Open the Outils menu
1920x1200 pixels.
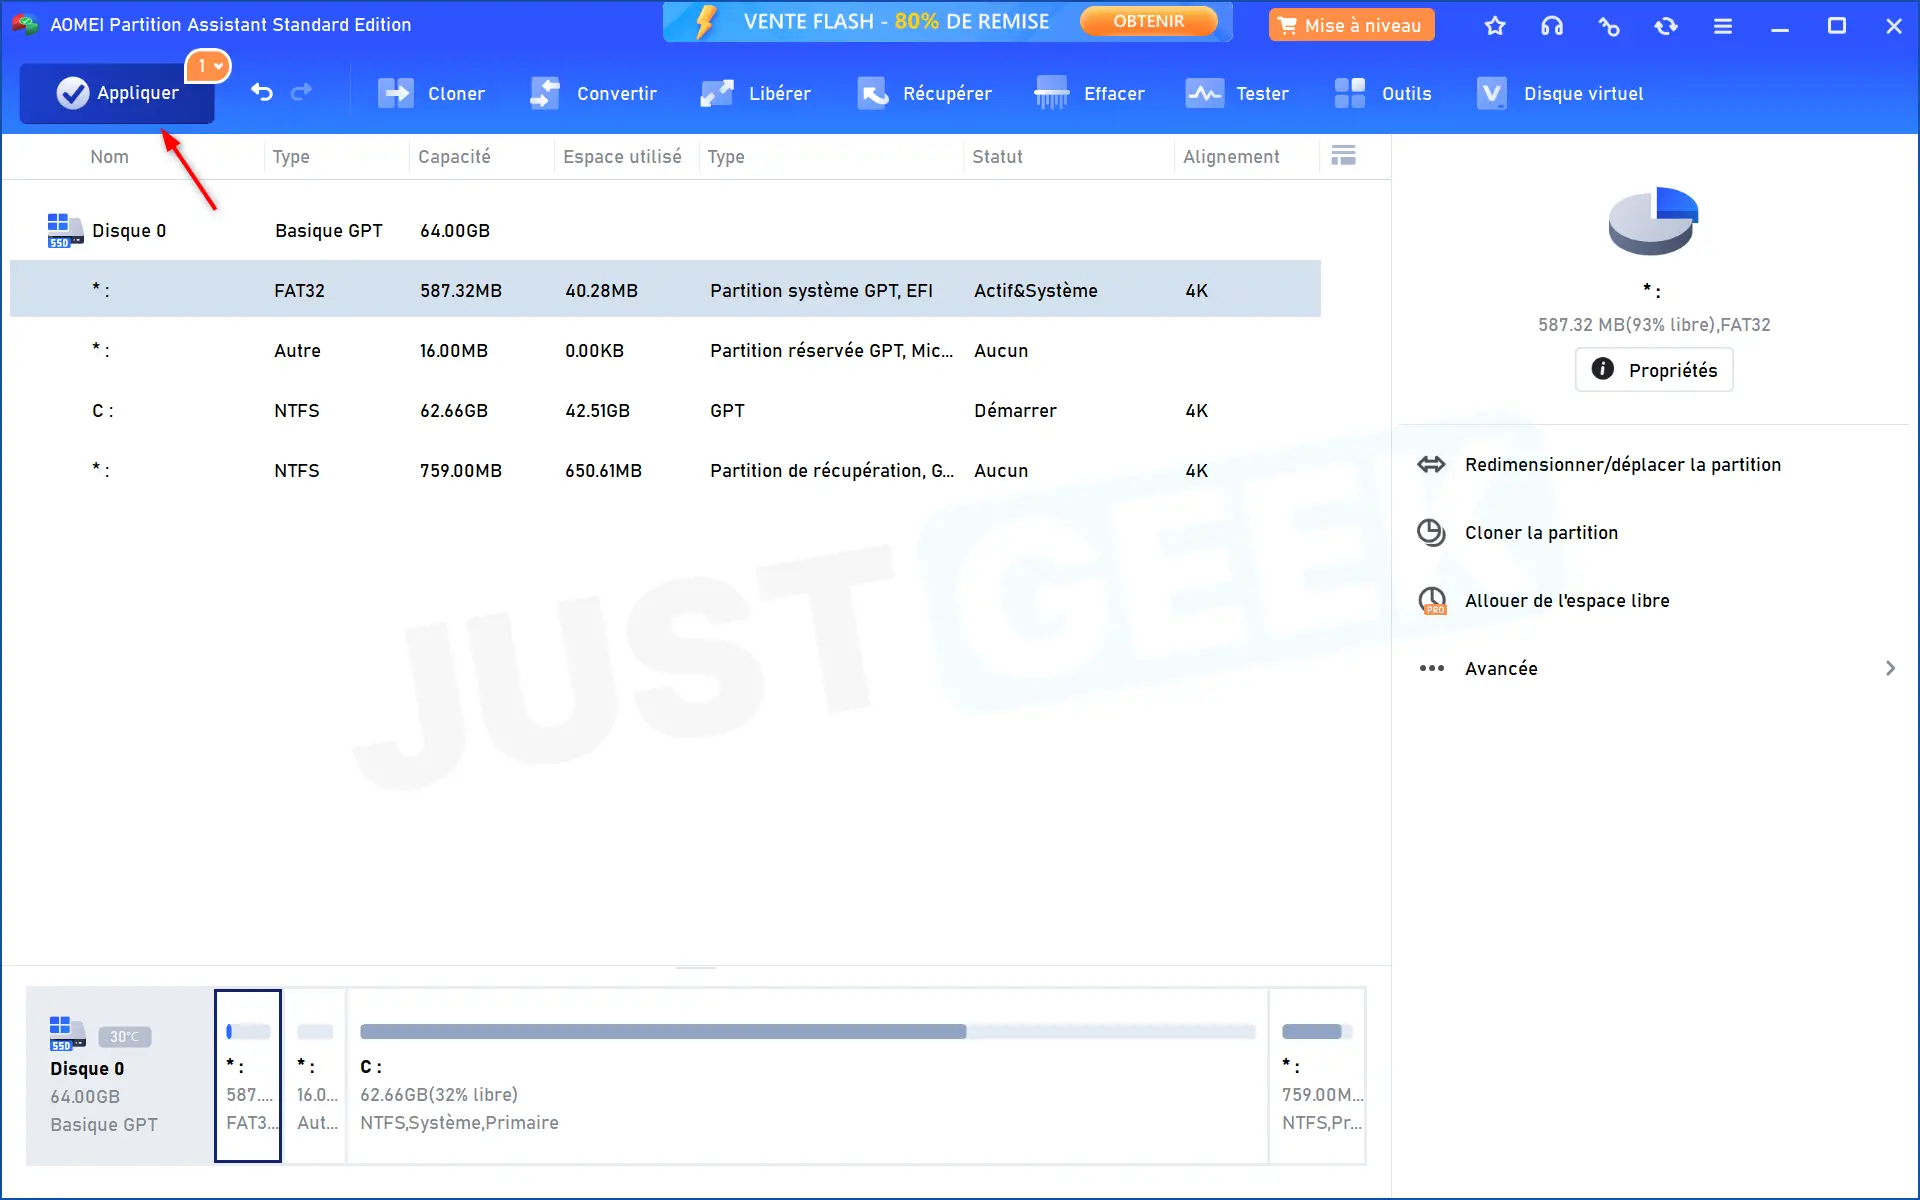(x=1383, y=94)
